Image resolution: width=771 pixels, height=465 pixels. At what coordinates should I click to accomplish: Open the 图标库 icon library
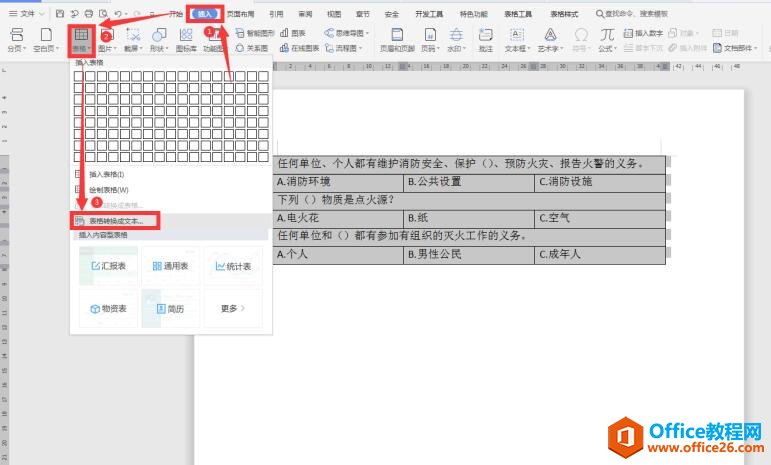pyautogui.click(x=186, y=39)
